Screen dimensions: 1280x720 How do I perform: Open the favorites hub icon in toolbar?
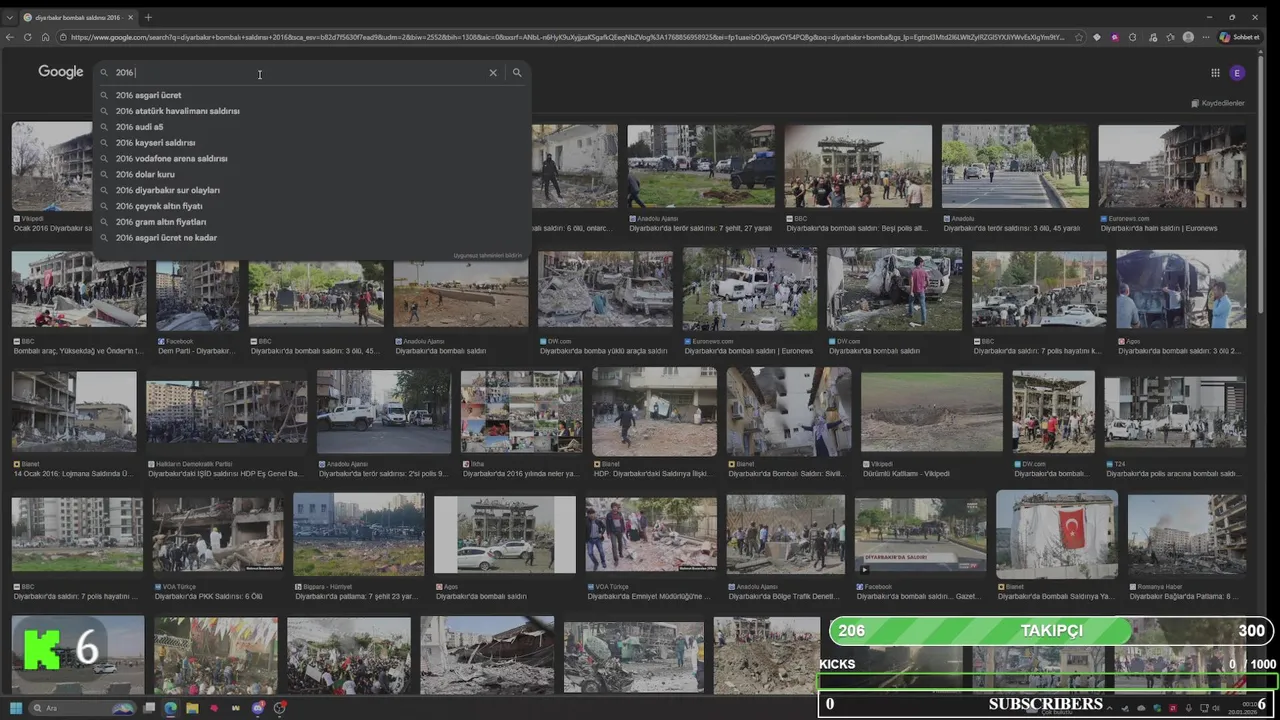click(1170, 37)
